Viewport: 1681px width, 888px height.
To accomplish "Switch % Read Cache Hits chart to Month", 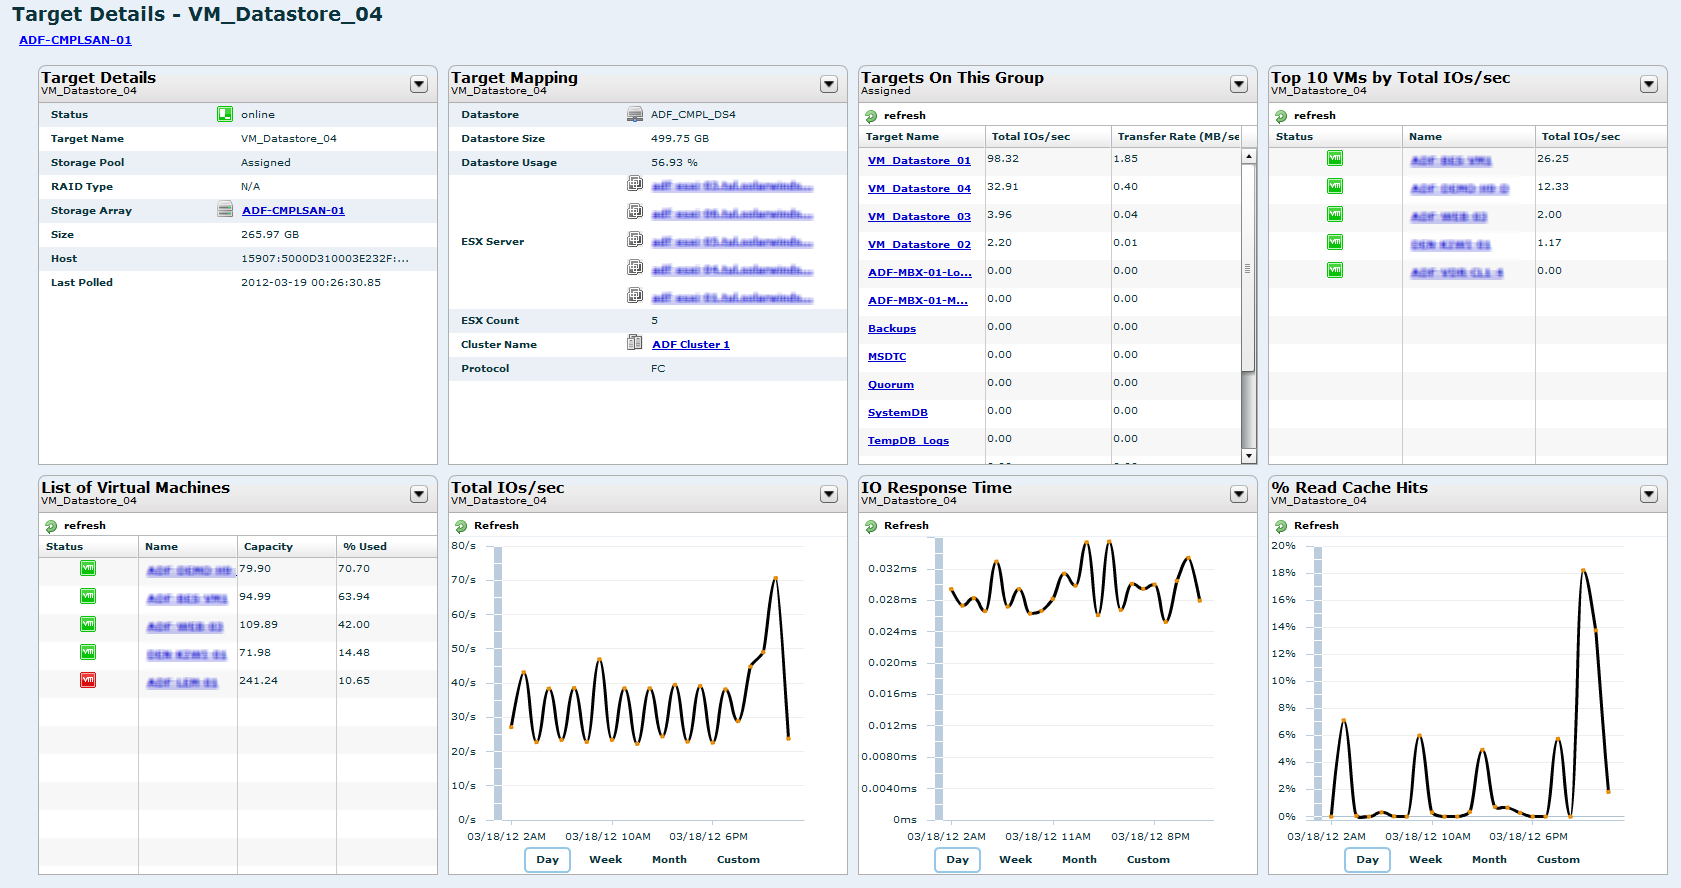I will pyautogui.click(x=1490, y=860).
